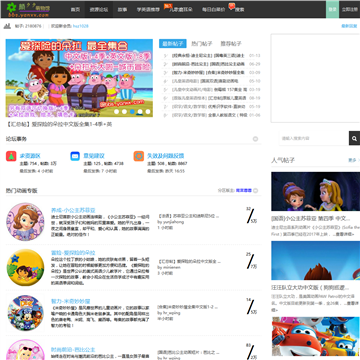Open last poster yunjiahong's profile
The height and width of the screenshot is (360, 360).
171,222
